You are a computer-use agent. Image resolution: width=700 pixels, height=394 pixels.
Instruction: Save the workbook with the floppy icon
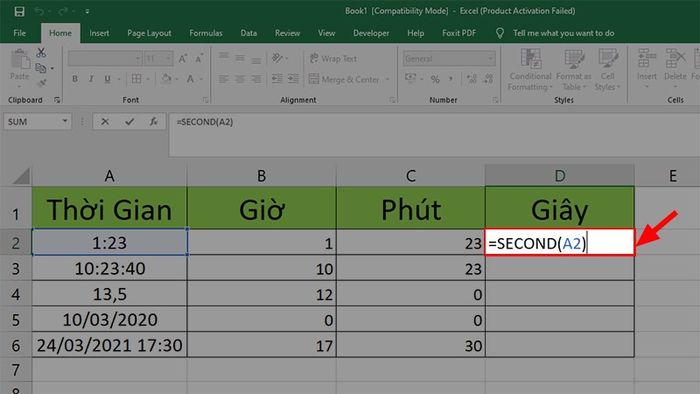[19, 12]
